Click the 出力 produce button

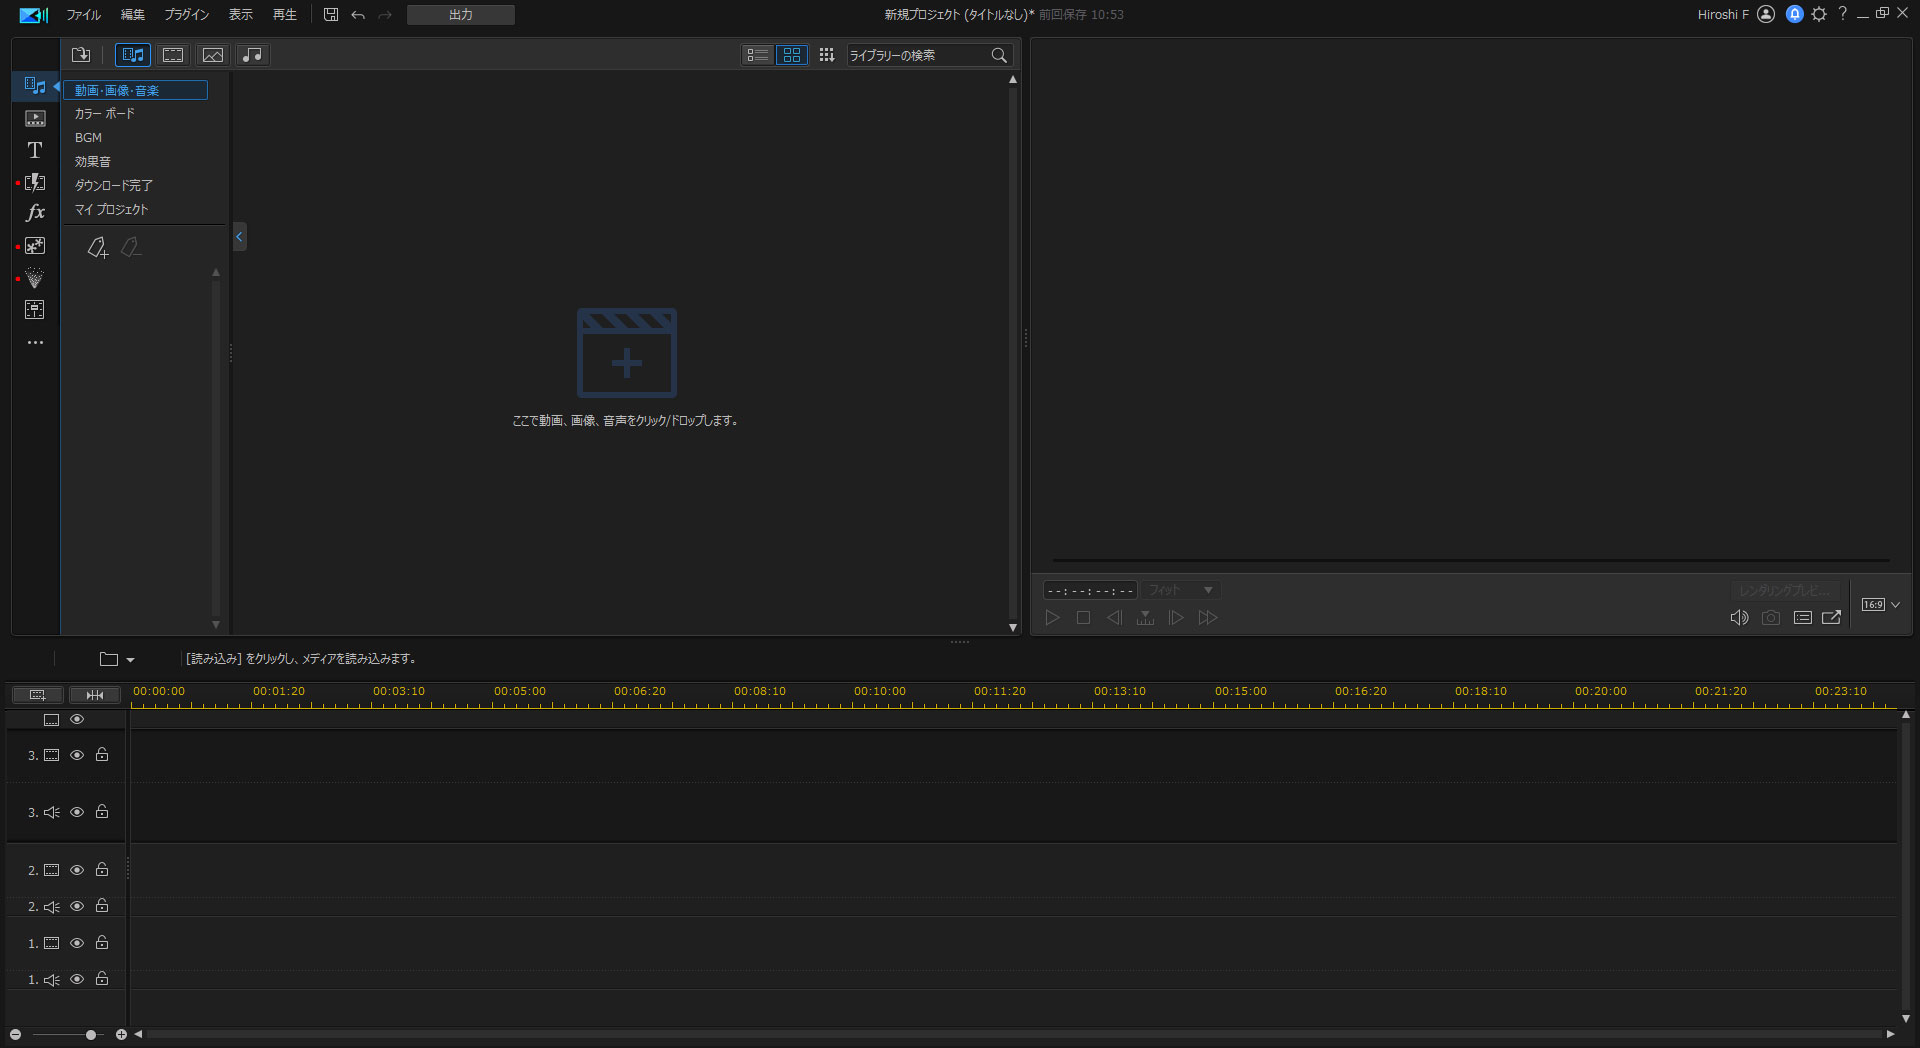point(461,15)
